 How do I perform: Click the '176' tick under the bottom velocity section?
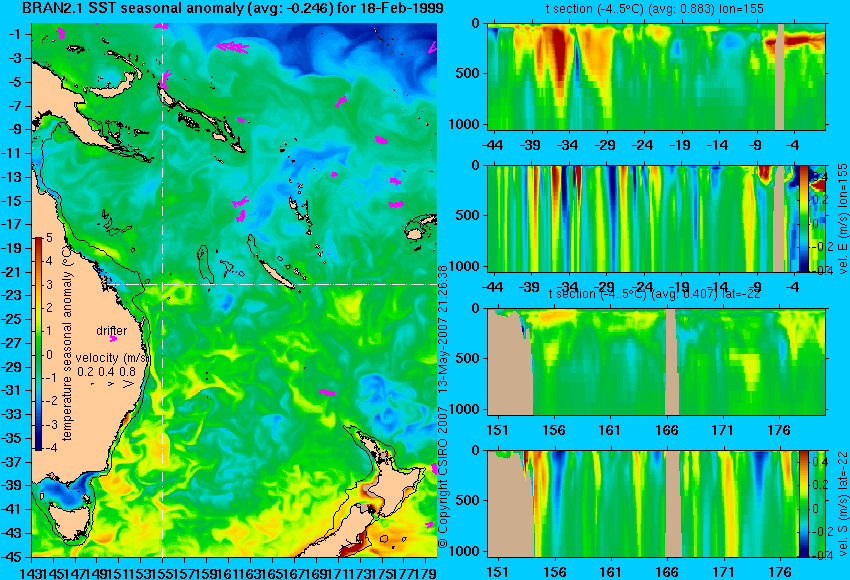click(x=780, y=572)
